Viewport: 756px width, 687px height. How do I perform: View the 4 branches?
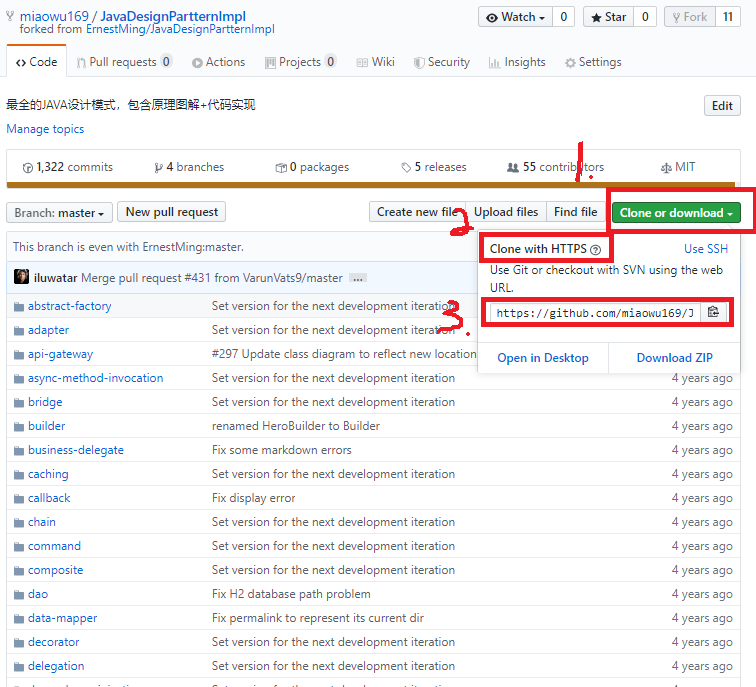coord(189,167)
